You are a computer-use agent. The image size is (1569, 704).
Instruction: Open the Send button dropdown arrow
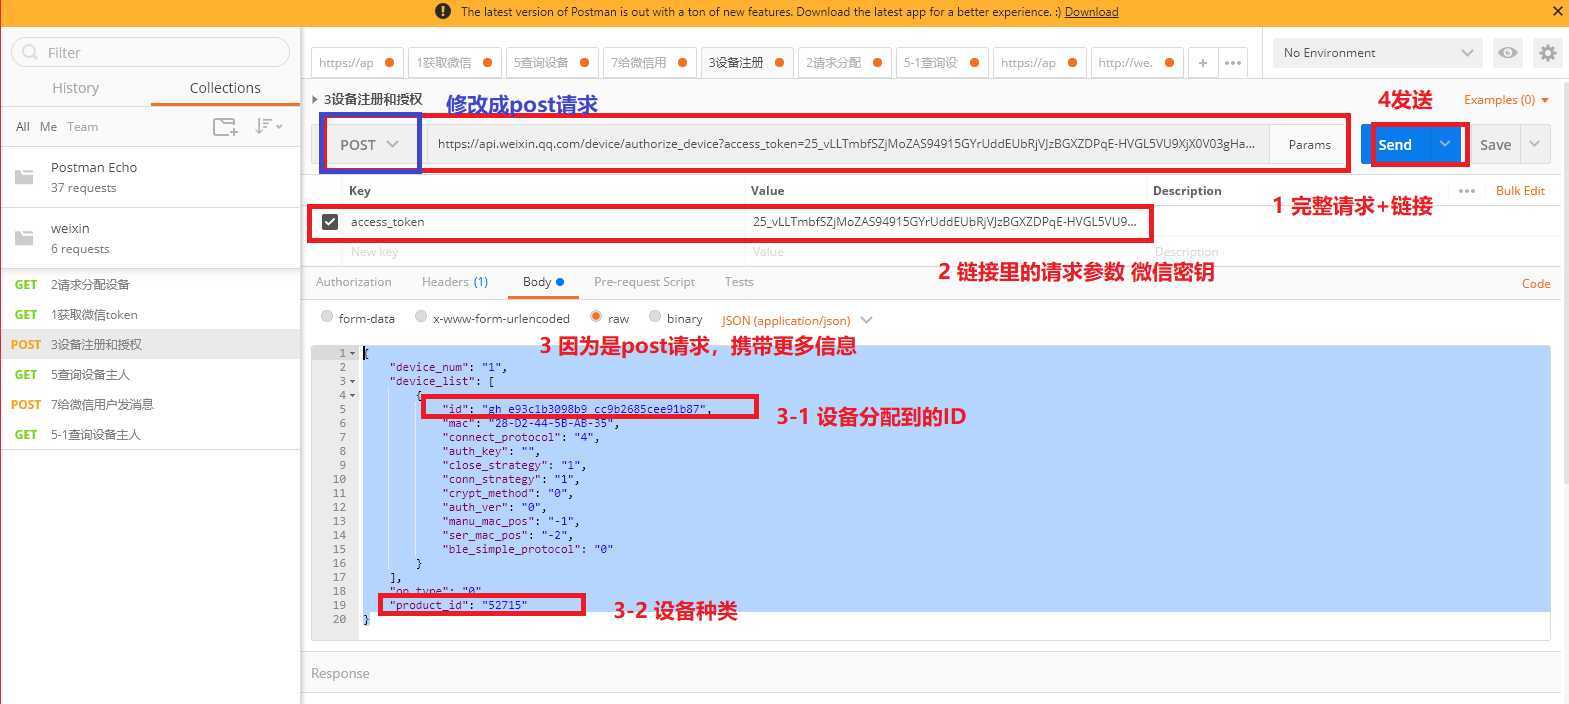tap(1445, 144)
